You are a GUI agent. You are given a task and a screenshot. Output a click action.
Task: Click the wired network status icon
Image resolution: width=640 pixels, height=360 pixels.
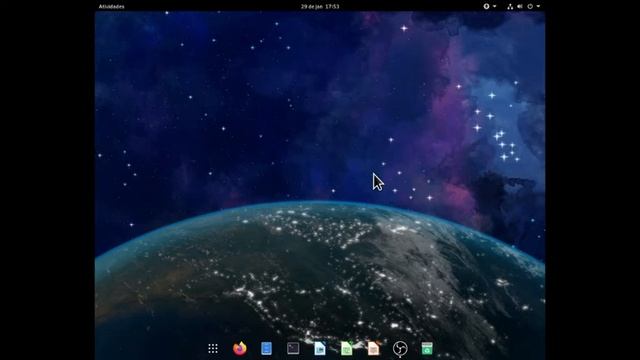pos(510,7)
